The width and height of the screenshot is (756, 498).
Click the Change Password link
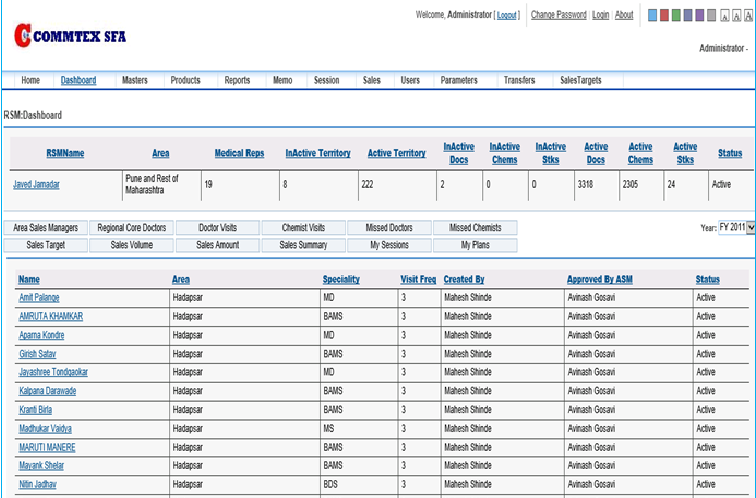[558, 15]
